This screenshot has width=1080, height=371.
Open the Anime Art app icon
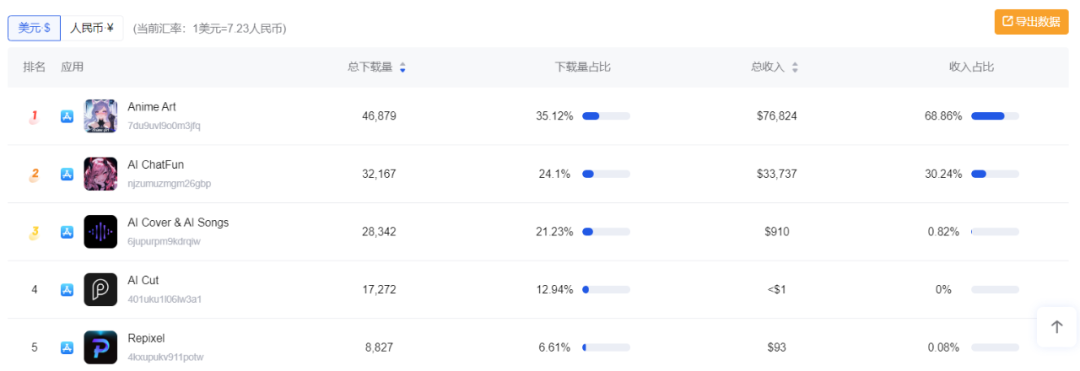point(101,116)
